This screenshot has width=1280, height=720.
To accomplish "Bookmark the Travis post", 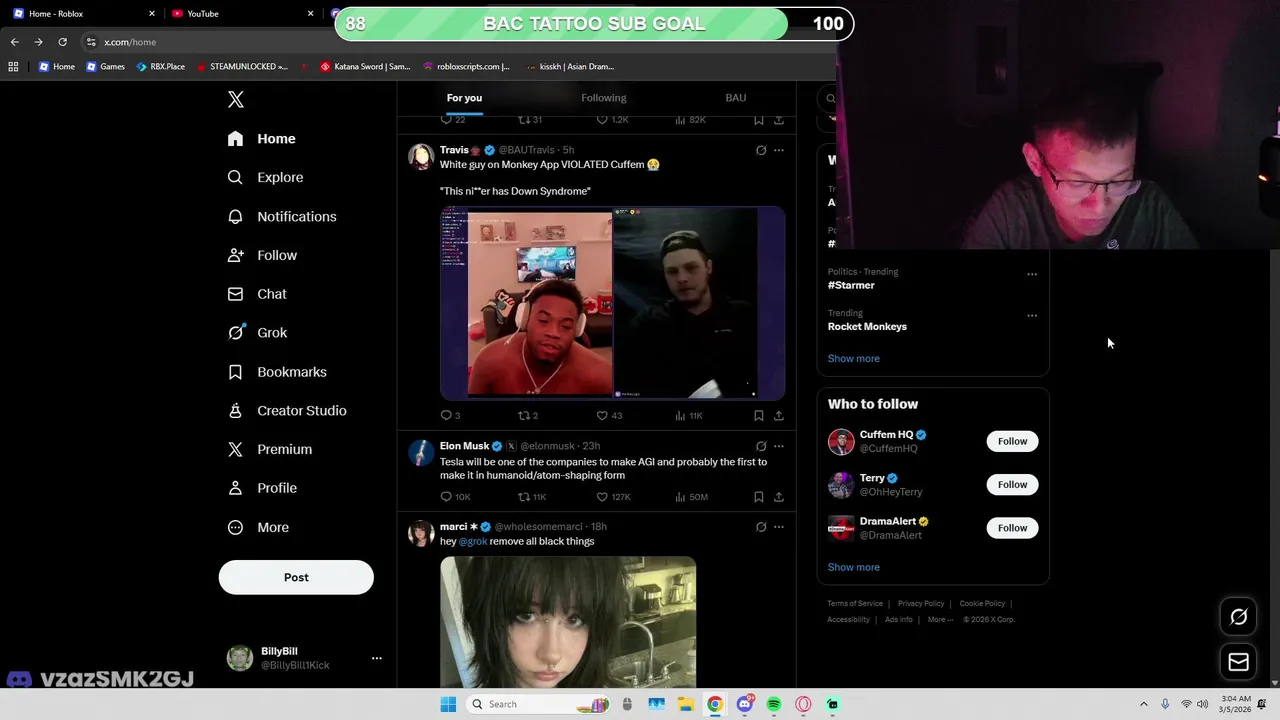I will coord(759,415).
